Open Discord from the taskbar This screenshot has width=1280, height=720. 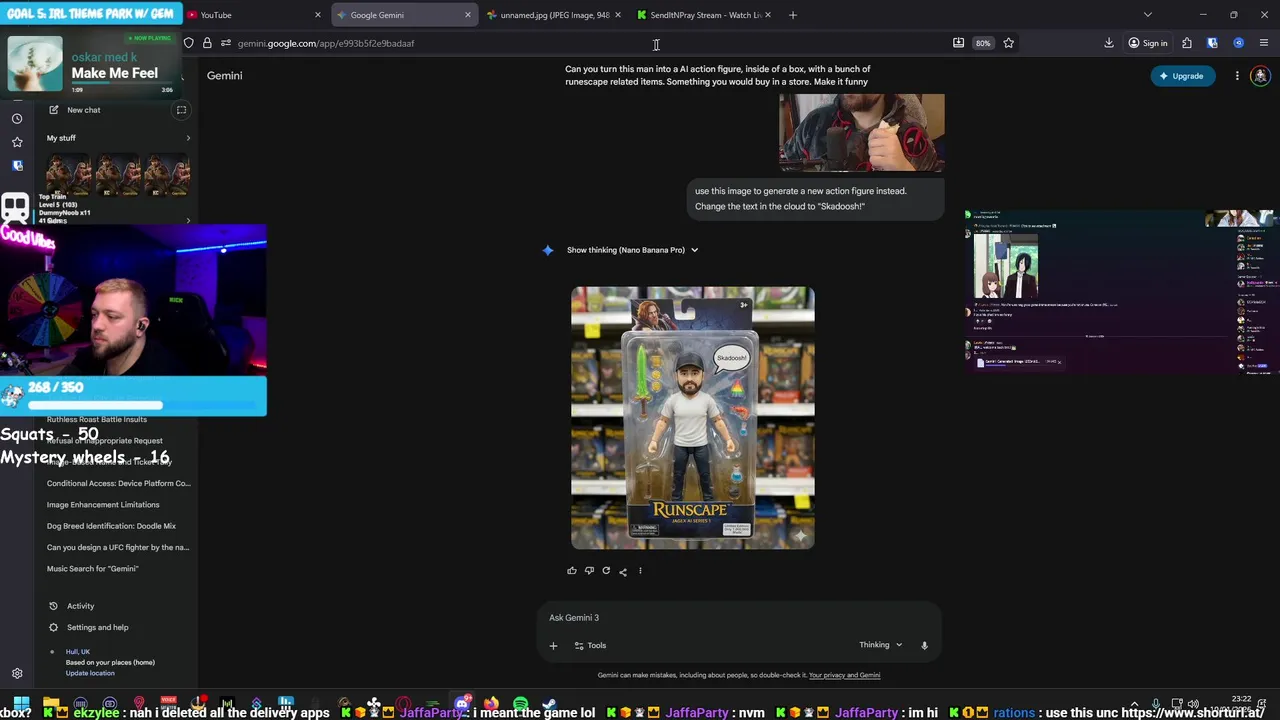pyautogui.click(x=462, y=704)
